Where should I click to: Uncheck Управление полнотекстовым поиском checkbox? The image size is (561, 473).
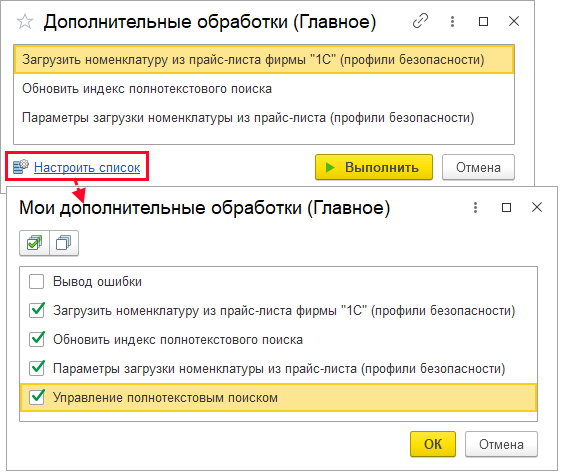(36, 397)
